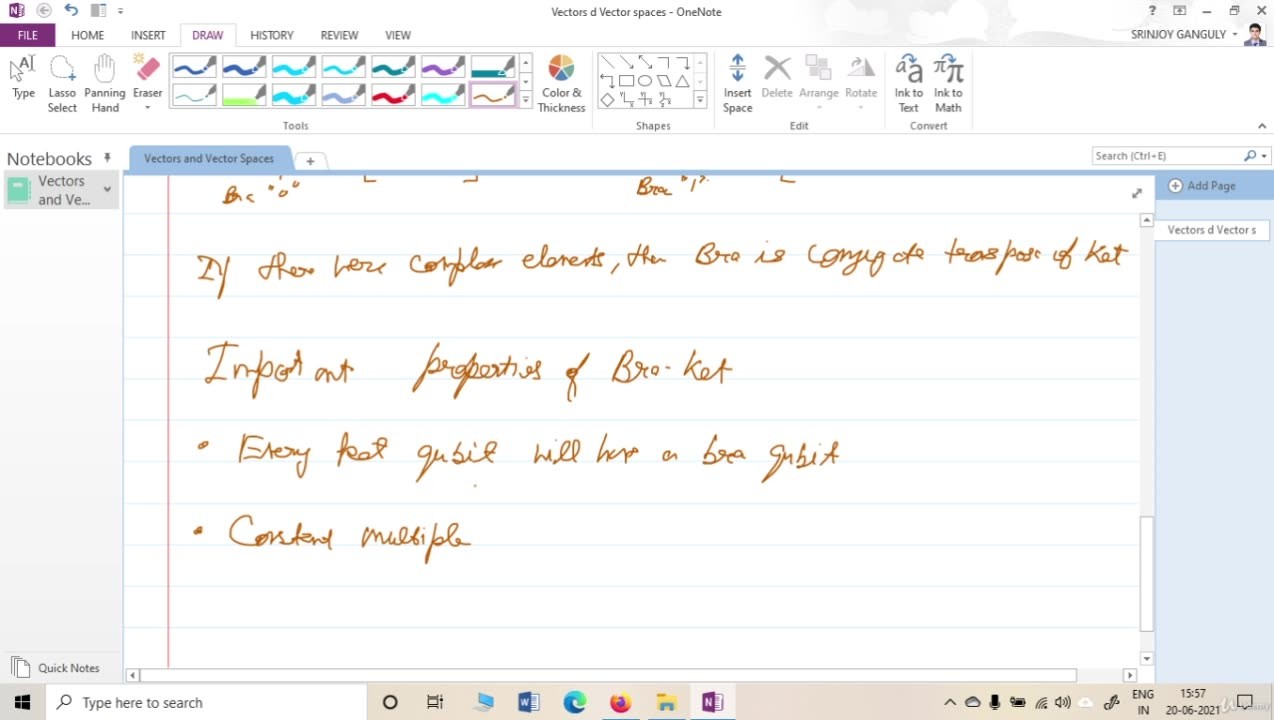The height and width of the screenshot is (720, 1274).
Task: Select the triangle shape
Action: point(683,81)
